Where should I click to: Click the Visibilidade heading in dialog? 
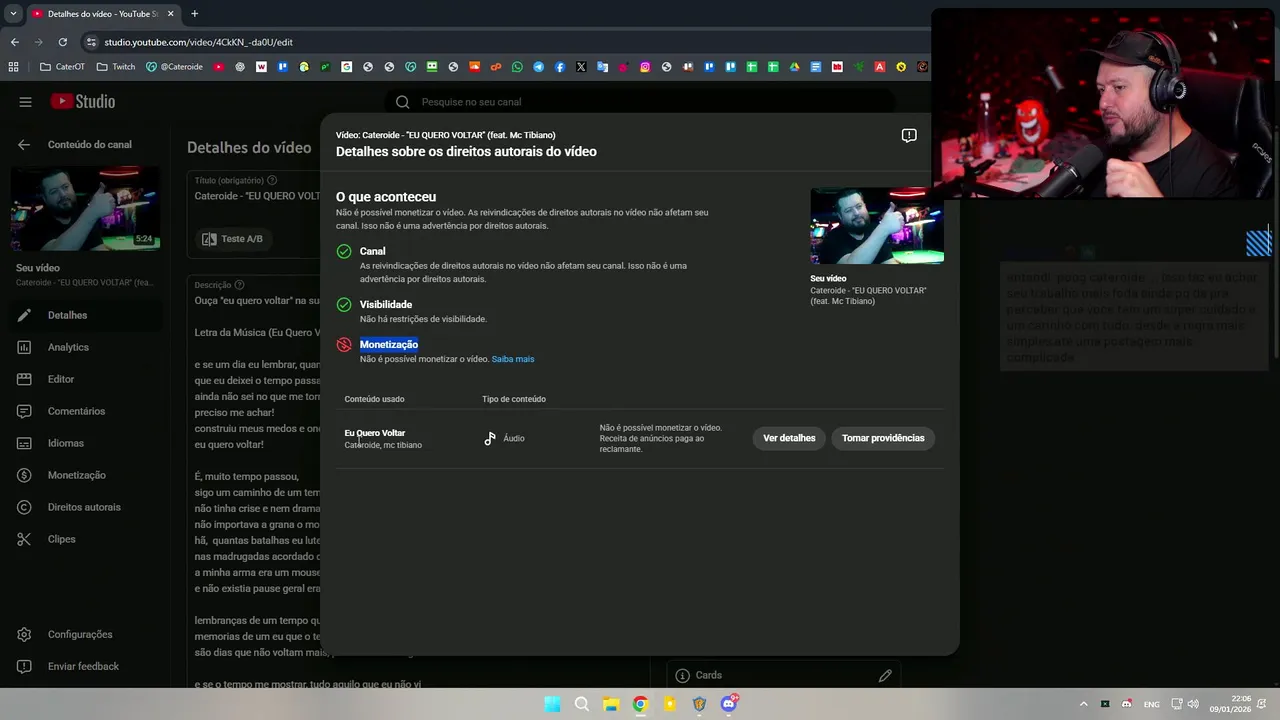(386, 304)
